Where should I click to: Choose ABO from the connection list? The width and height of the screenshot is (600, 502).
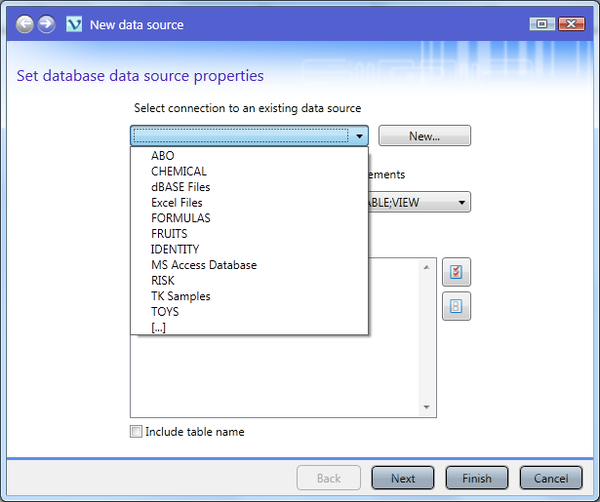click(x=162, y=156)
